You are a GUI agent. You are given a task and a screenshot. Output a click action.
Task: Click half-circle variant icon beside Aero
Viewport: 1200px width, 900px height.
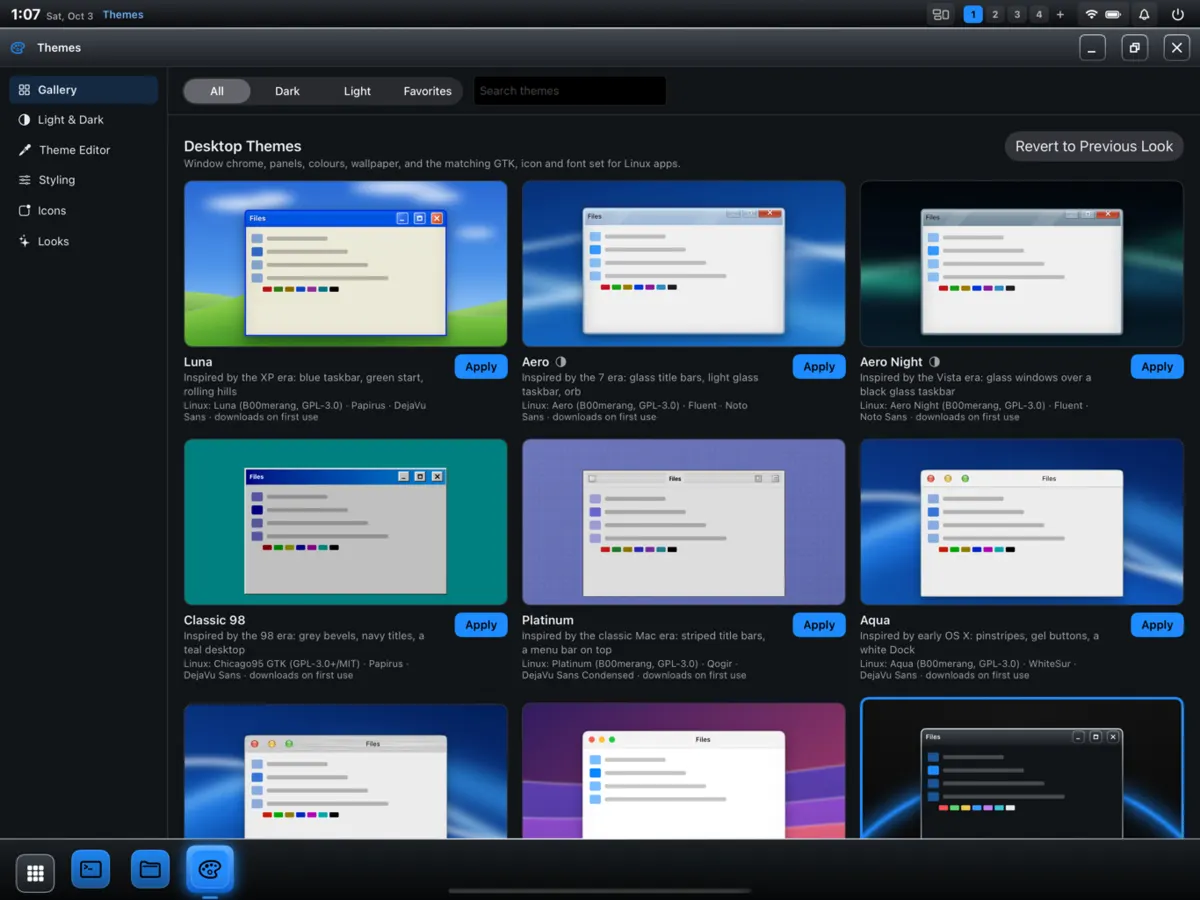pos(561,362)
